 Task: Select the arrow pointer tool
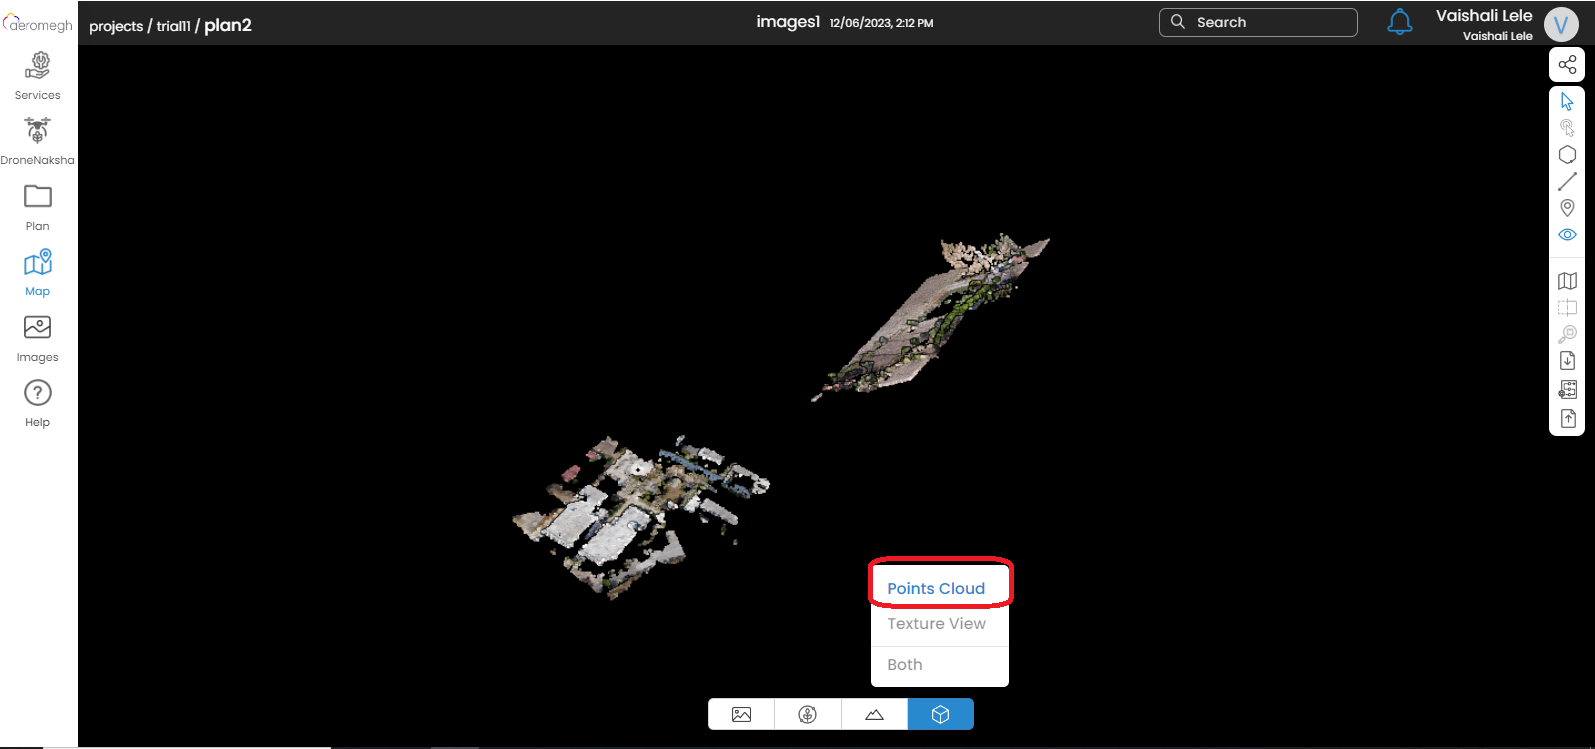1567,101
